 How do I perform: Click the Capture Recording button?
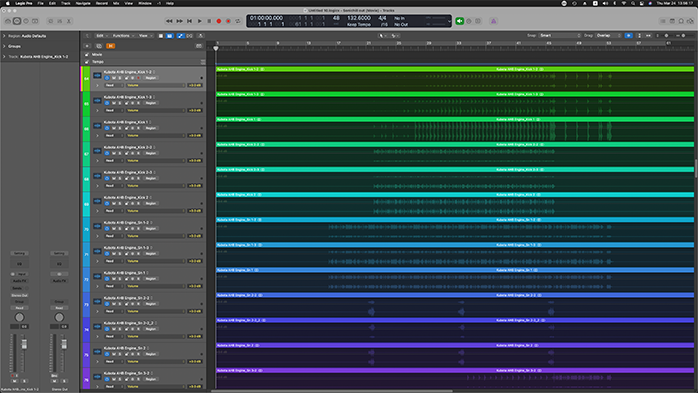(x=228, y=21)
